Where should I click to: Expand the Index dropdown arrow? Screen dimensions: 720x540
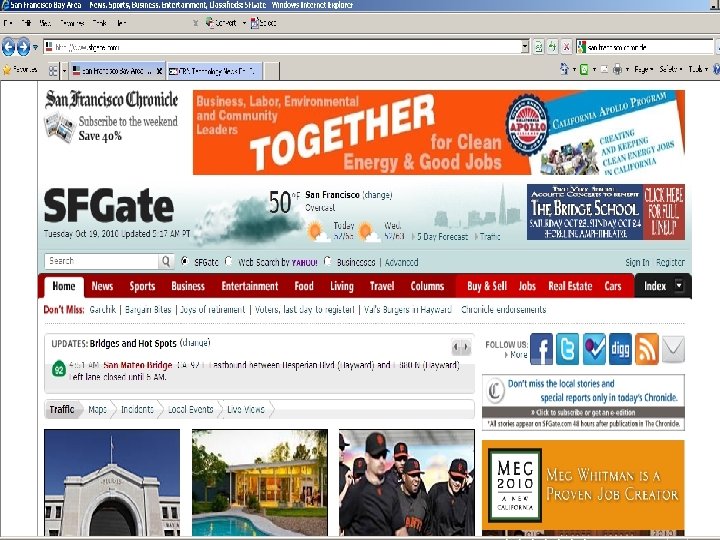pos(679,286)
